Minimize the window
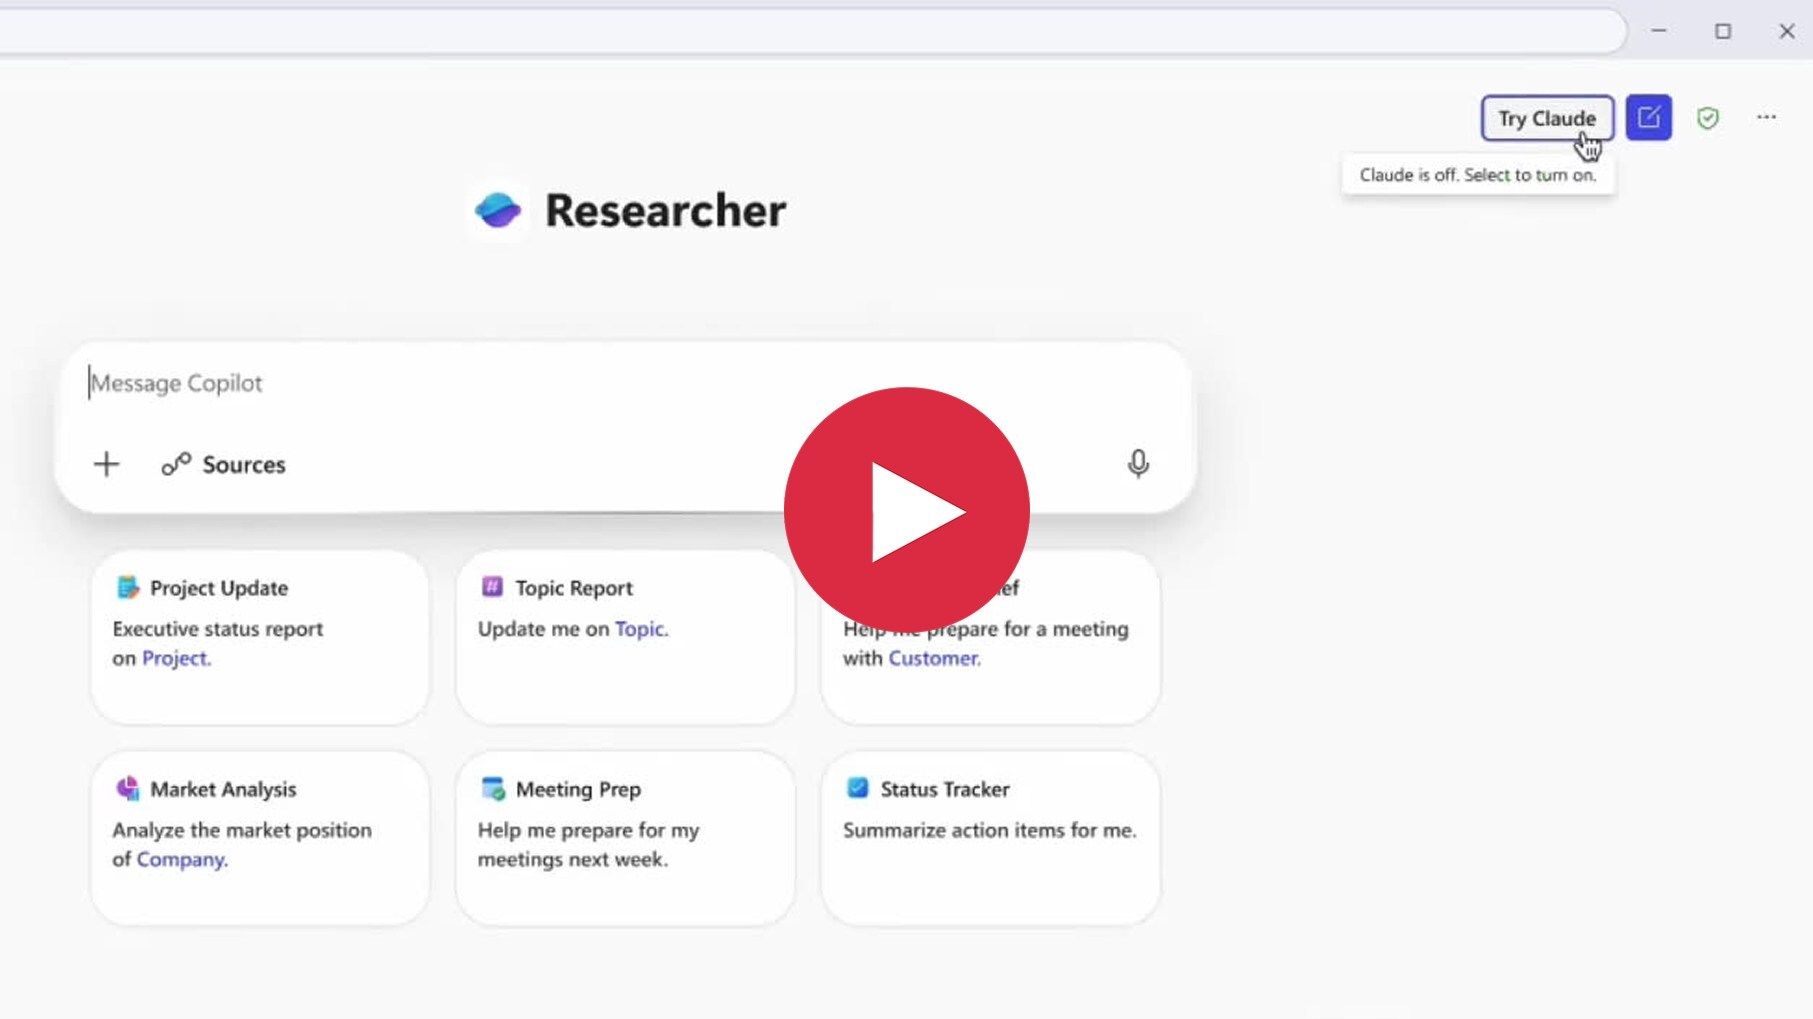1813x1019 pixels. [1659, 31]
